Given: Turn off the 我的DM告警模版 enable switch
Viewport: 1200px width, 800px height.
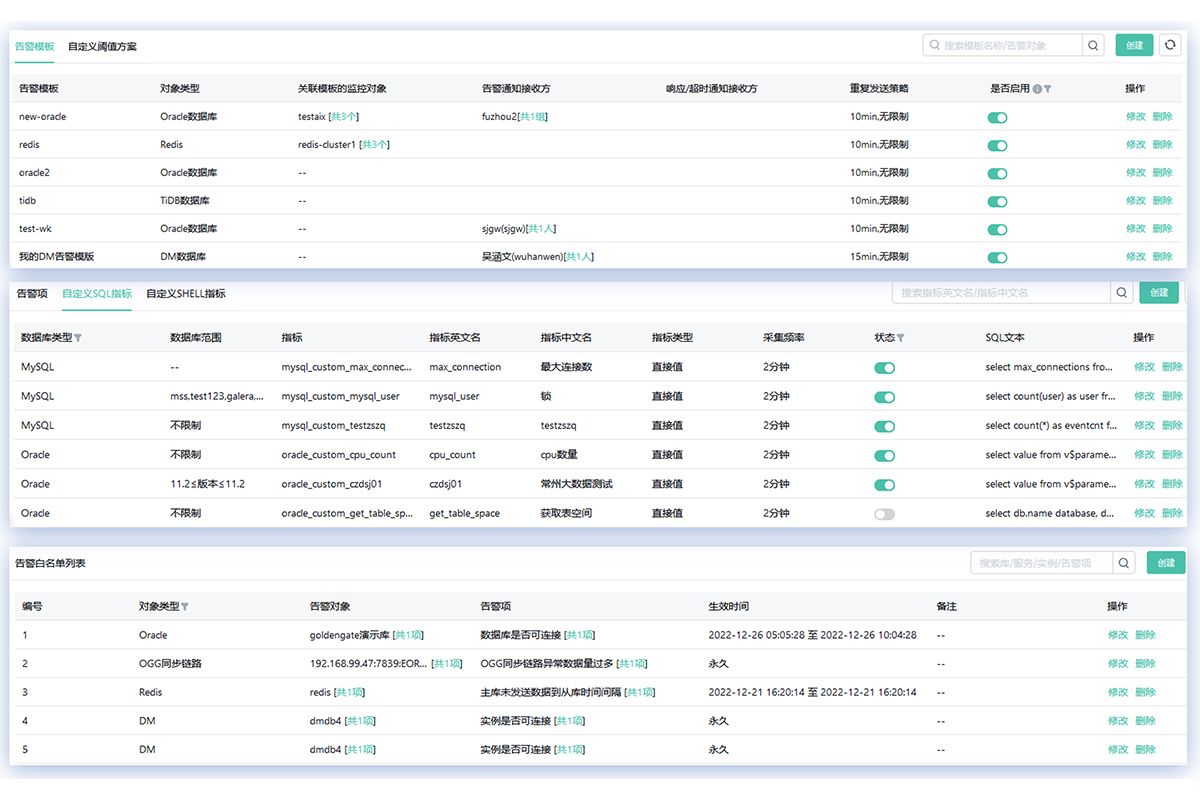Looking at the screenshot, I should click(x=997, y=257).
